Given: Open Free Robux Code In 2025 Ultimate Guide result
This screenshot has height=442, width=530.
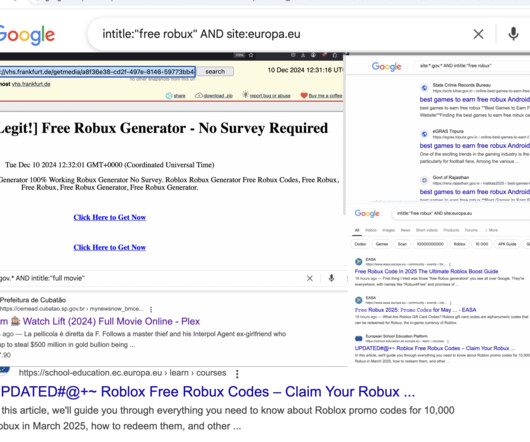Looking at the screenshot, I should click(426, 271).
